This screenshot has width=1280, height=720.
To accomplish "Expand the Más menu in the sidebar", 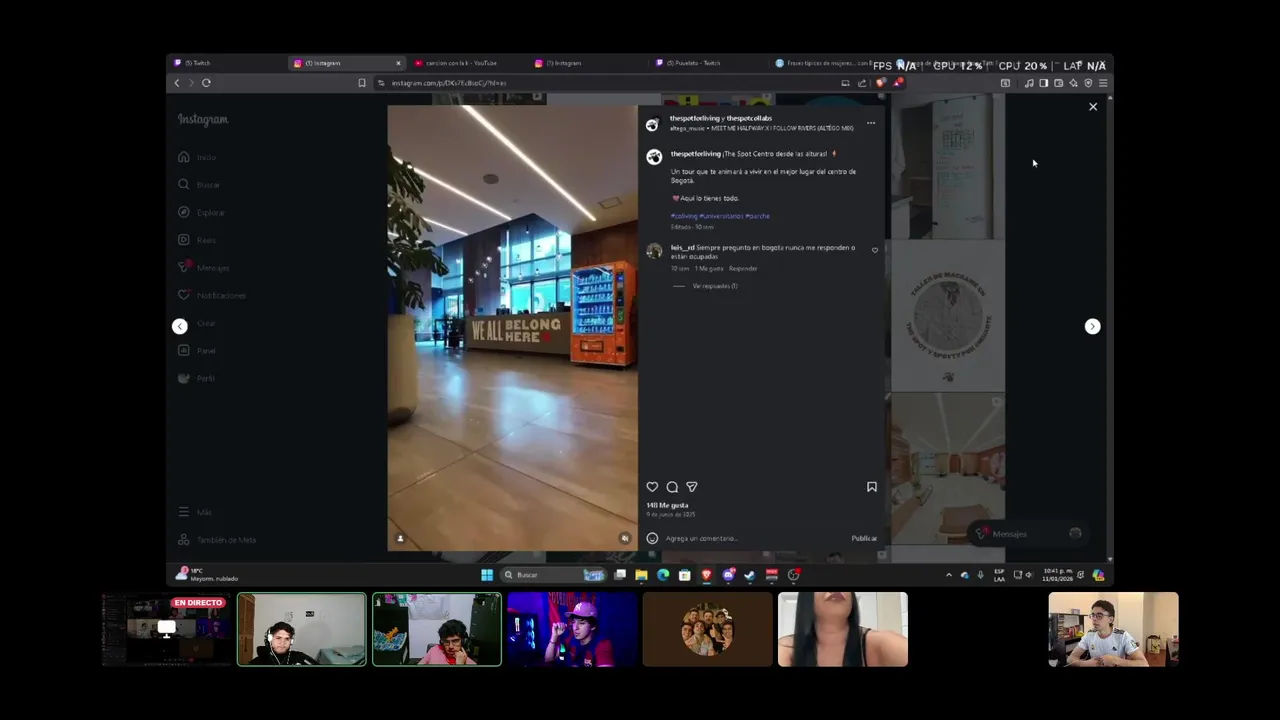I will click(x=195, y=512).
